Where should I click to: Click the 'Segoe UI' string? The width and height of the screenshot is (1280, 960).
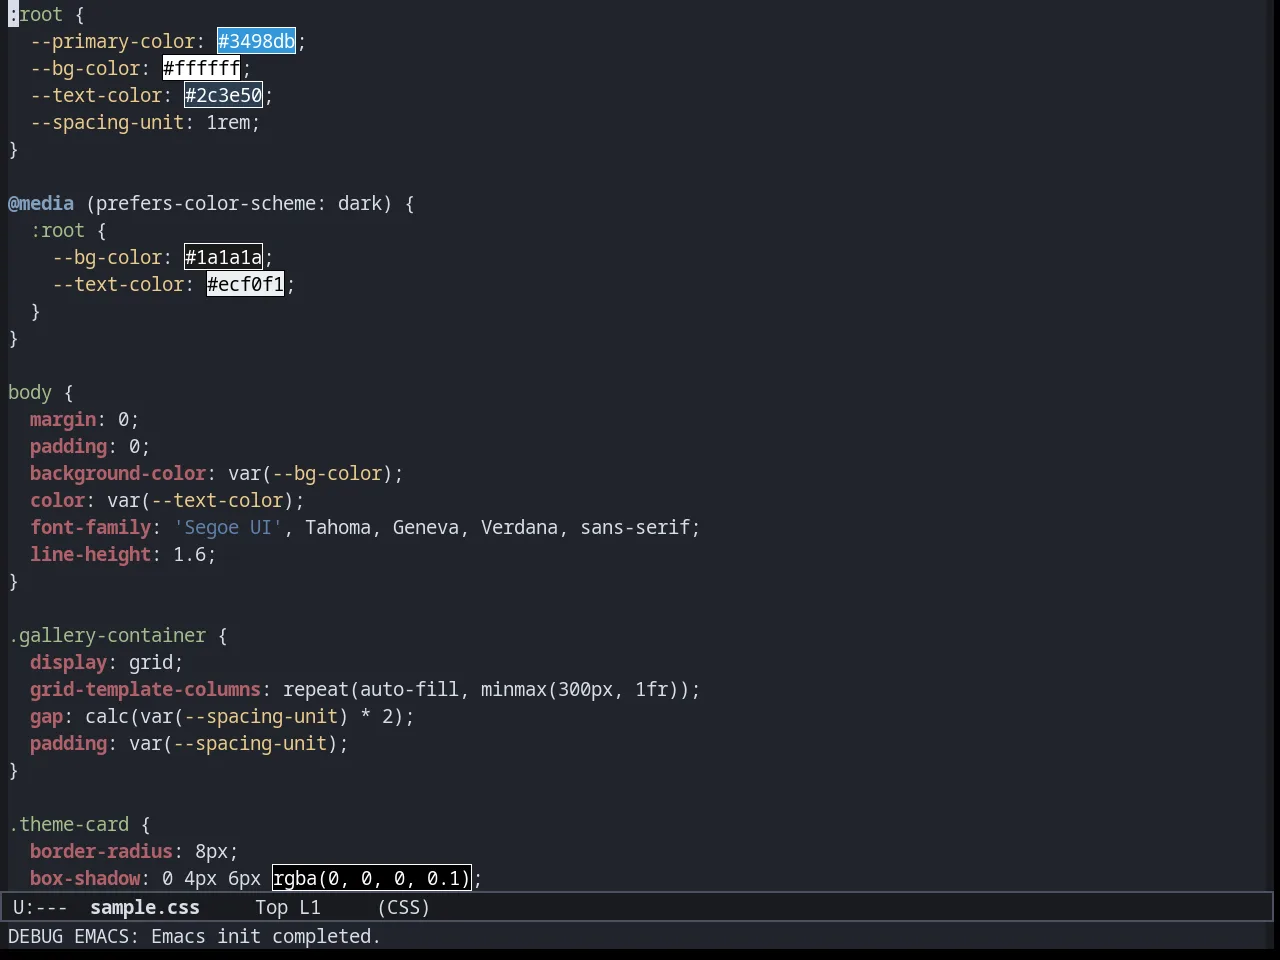pyautogui.click(x=228, y=527)
